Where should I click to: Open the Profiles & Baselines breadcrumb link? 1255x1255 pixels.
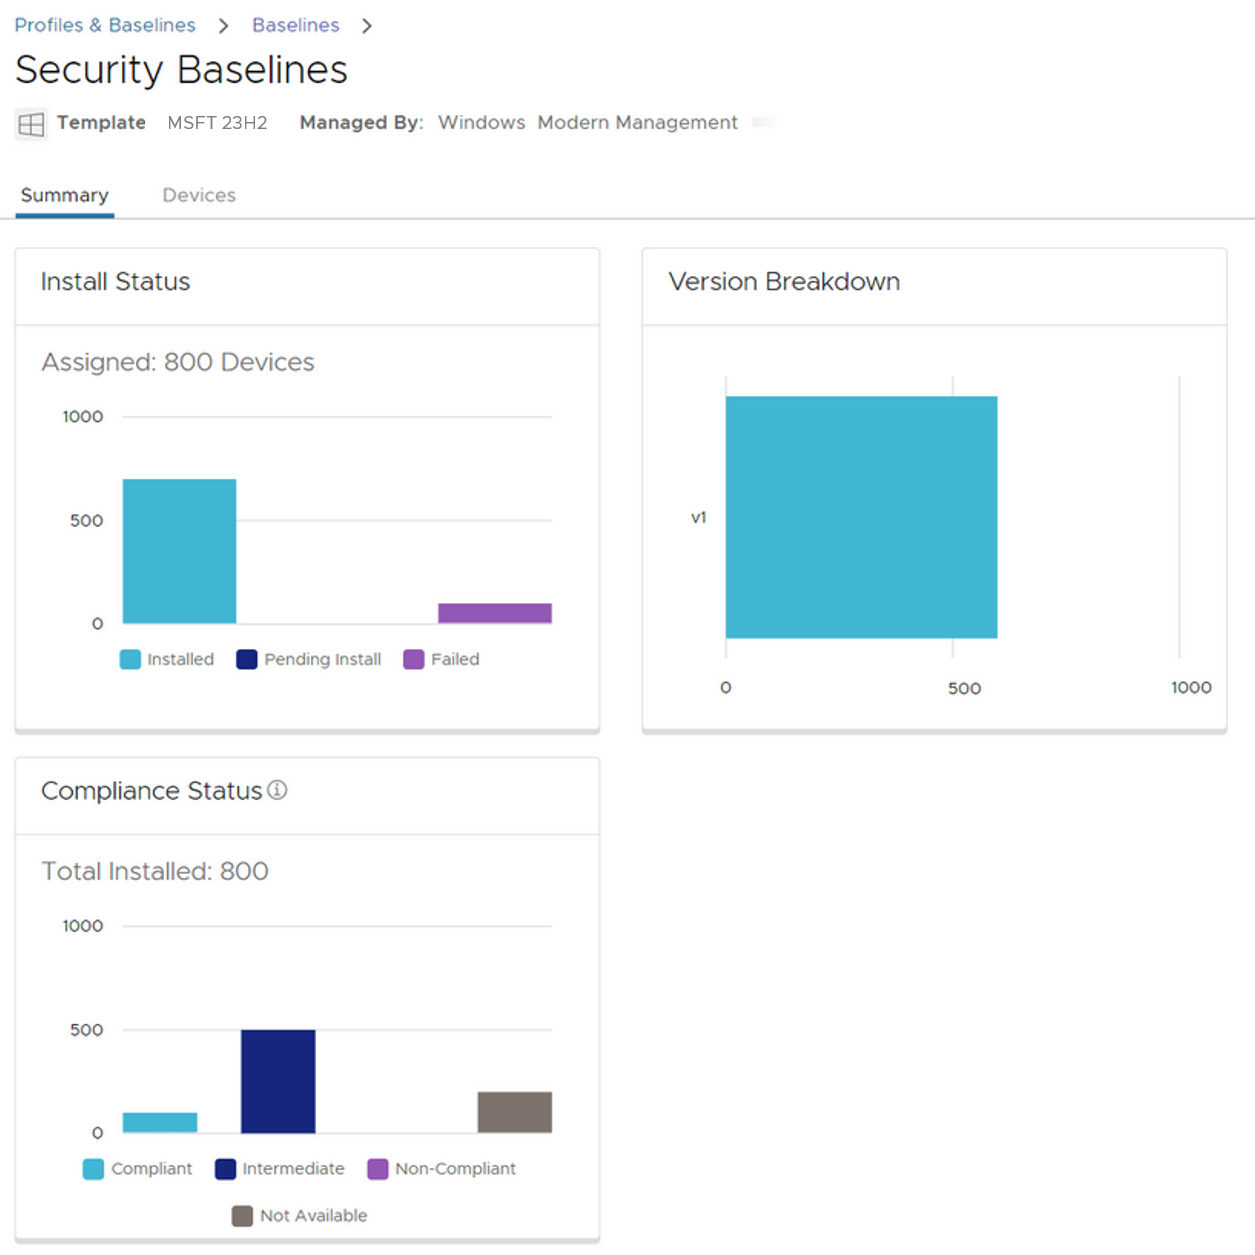pyautogui.click(x=104, y=24)
